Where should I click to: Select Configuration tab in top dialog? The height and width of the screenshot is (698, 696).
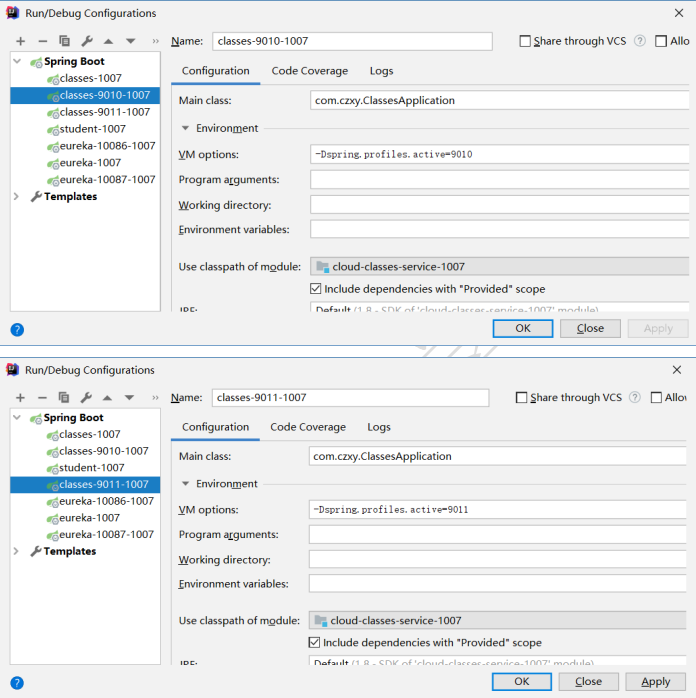(215, 71)
